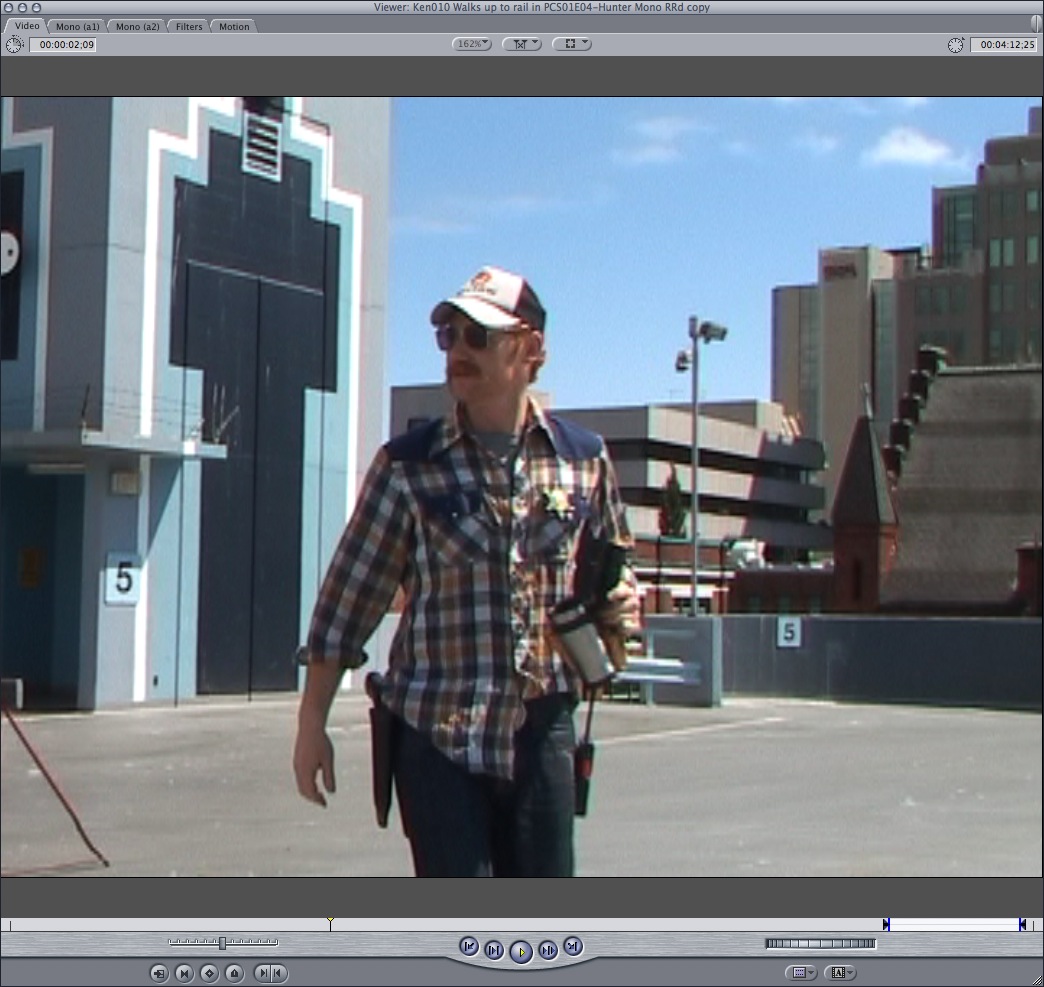Open the View options pop-up menu
Screen dimensions: 1044x987
(571, 44)
